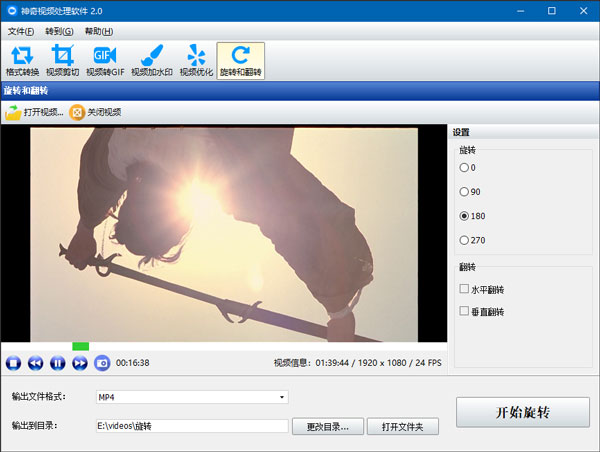Click the 00:16:38 current time text
600x452 pixels.
tap(132, 363)
